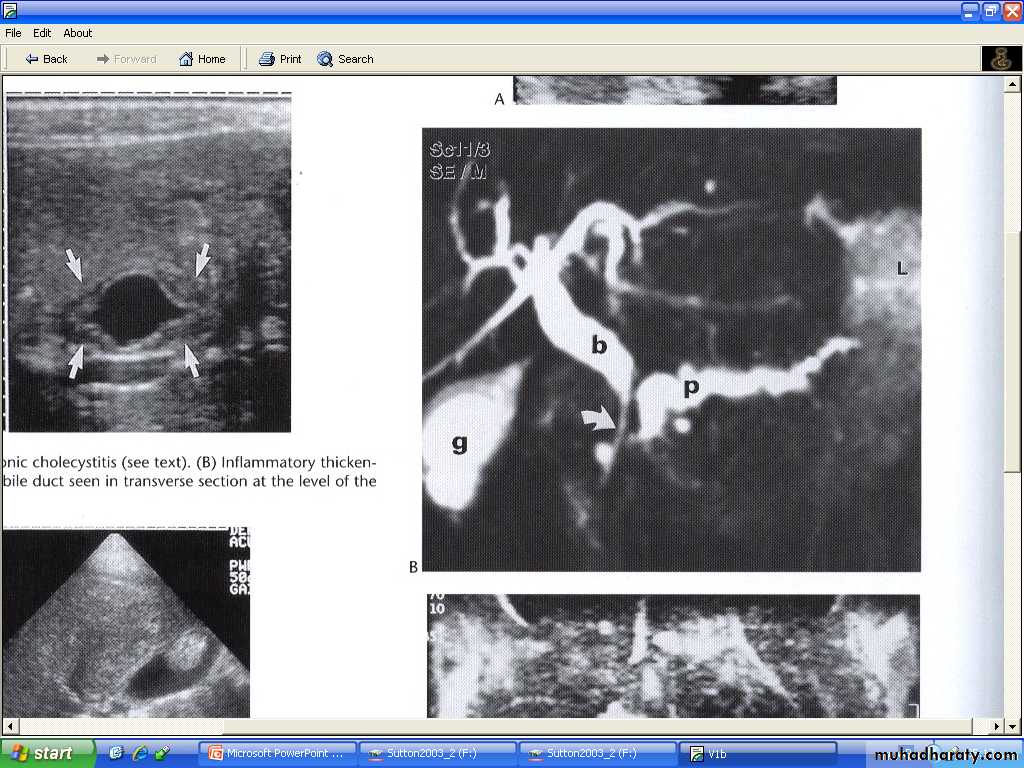
Task: Click the snake logo at the toolbar's right end
Action: pyautogui.click(x=1001, y=59)
